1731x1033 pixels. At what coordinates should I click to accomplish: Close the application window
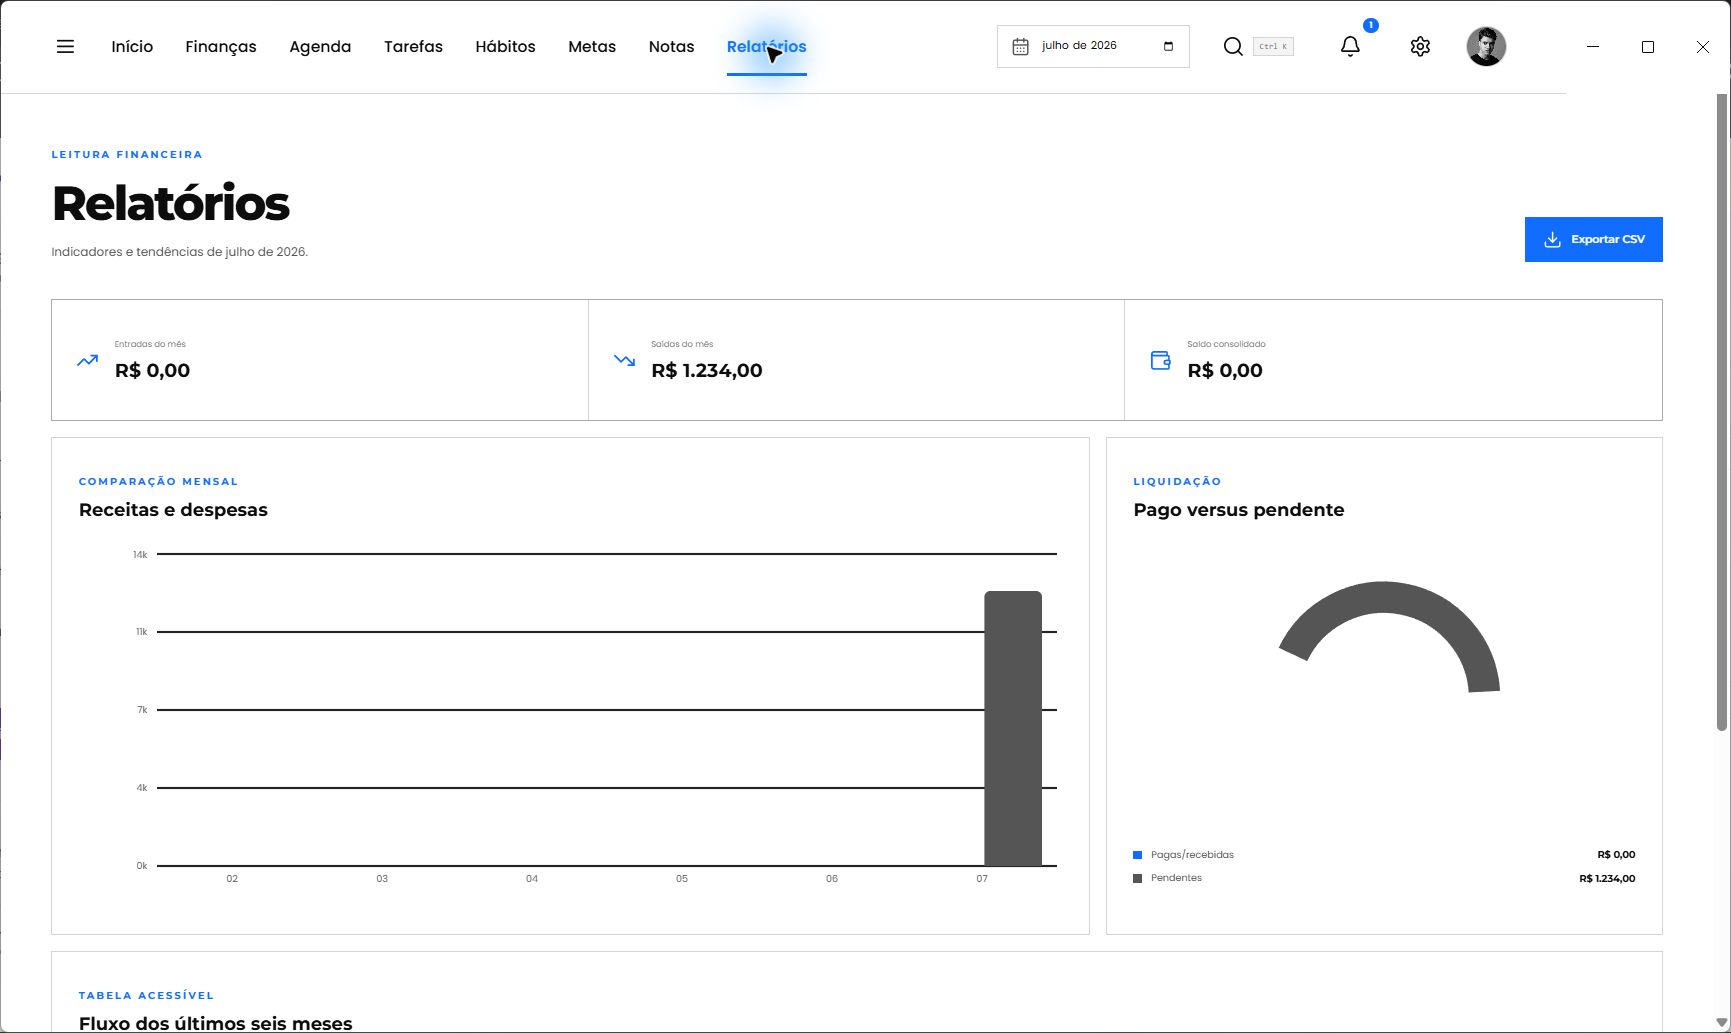1703,47
